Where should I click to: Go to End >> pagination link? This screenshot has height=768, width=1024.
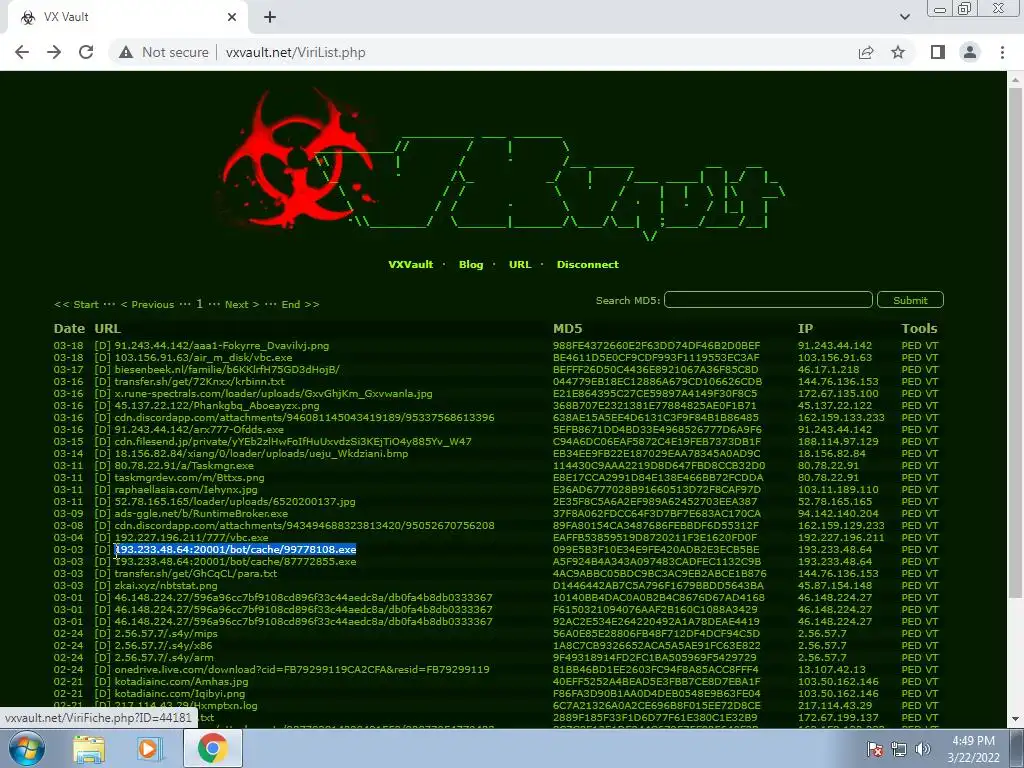300,304
